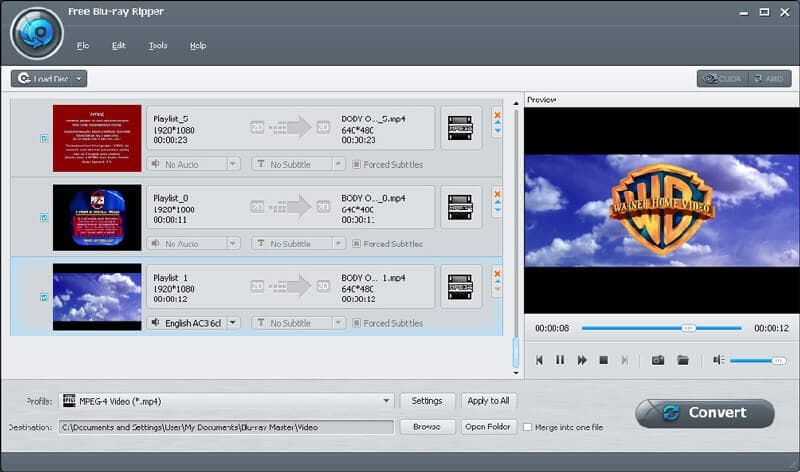
Task: Open the Profile MPEG-4 Video dropdown
Action: click(x=387, y=401)
